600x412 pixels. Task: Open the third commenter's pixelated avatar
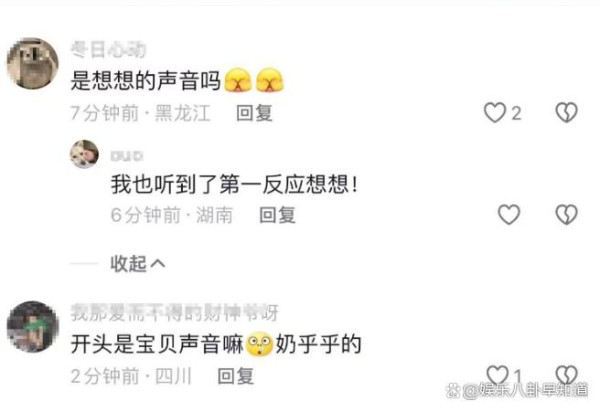coord(33,326)
